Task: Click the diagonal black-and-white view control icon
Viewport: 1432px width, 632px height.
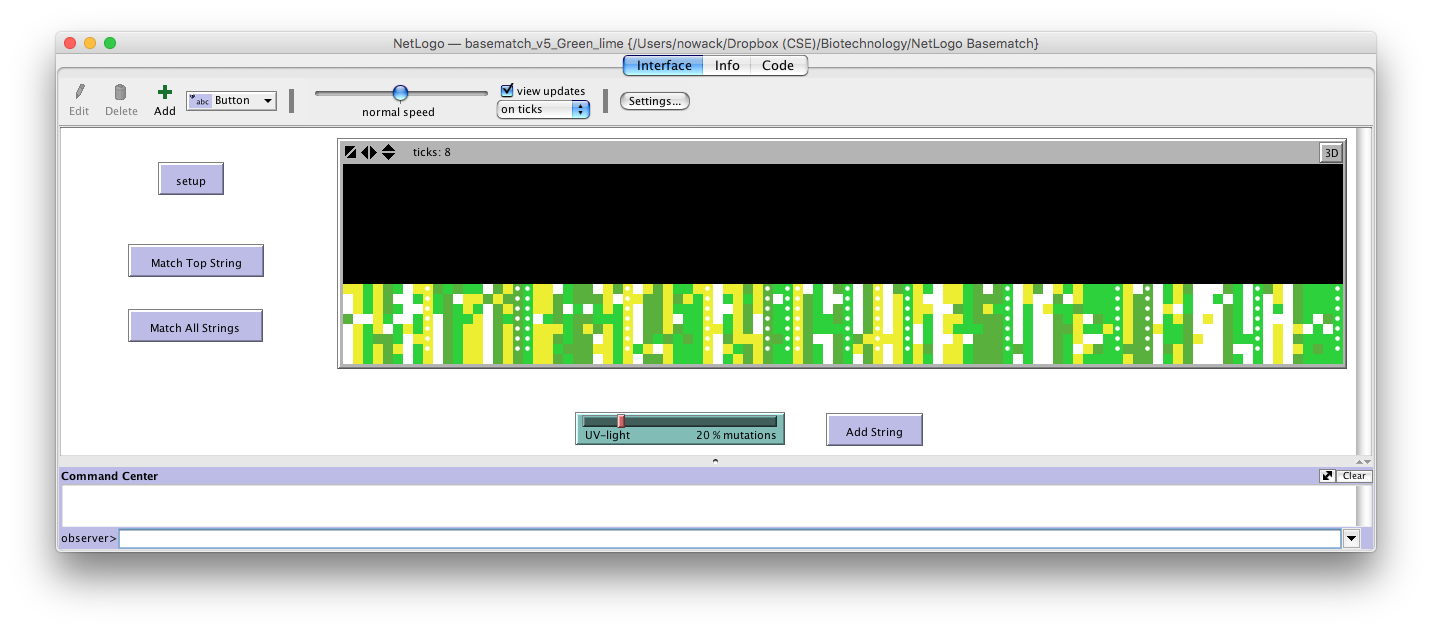Action: pos(351,152)
